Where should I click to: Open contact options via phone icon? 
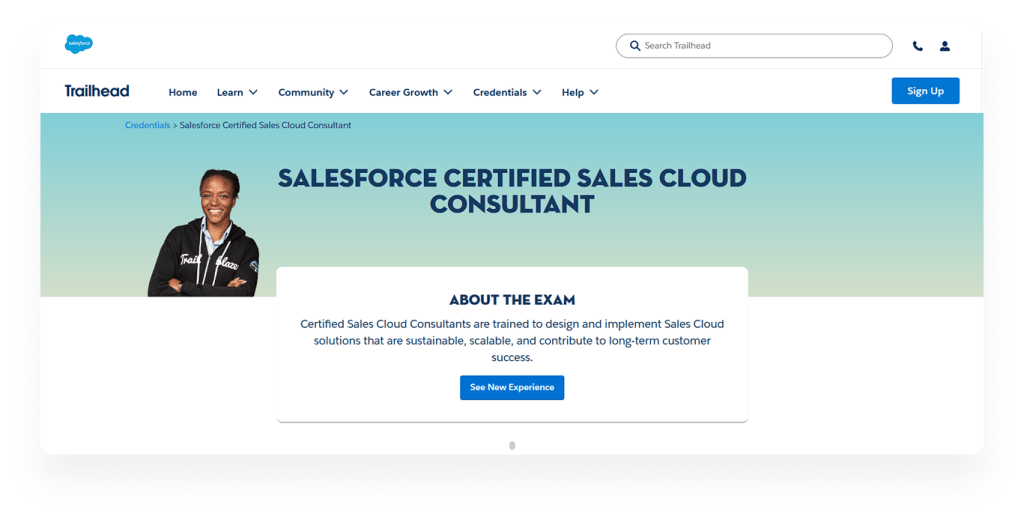[x=918, y=46]
